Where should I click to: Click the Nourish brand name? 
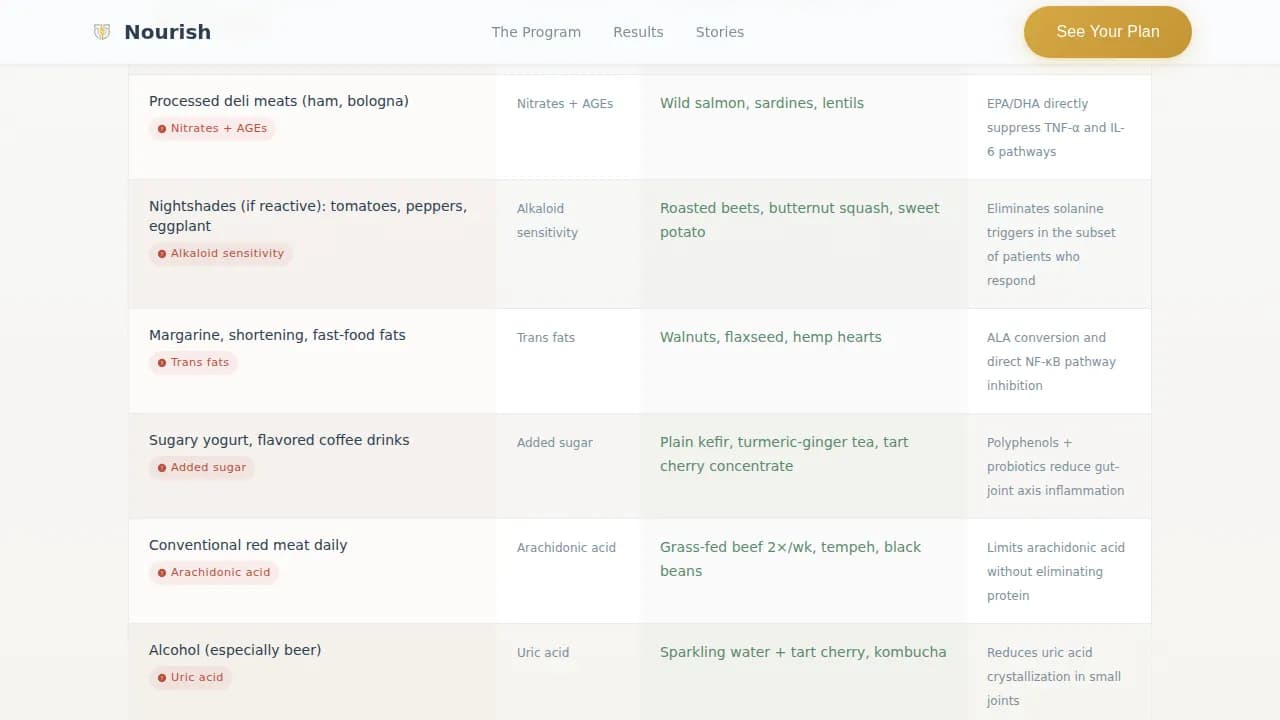(x=167, y=32)
